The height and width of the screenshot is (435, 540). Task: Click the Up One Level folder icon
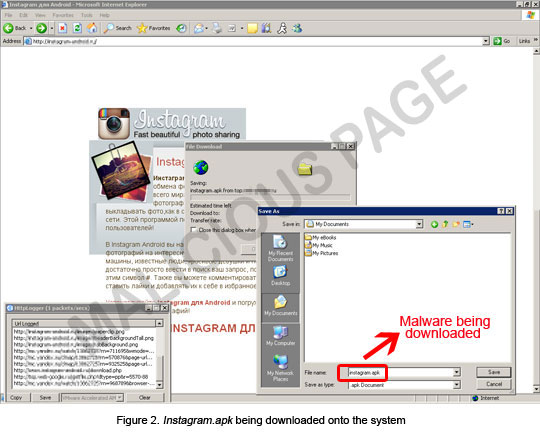point(445,225)
